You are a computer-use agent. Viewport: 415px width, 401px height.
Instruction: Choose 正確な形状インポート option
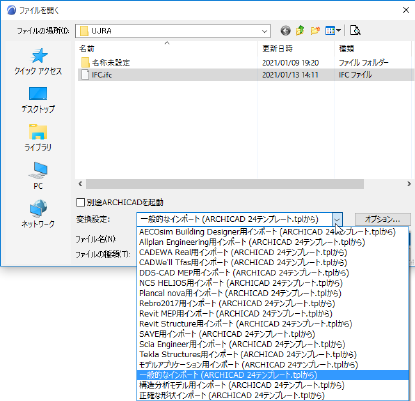[x=273, y=395]
